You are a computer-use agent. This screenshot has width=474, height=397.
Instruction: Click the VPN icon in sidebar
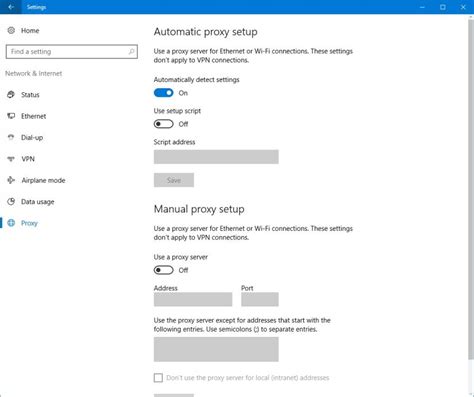(x=11, y=159)
